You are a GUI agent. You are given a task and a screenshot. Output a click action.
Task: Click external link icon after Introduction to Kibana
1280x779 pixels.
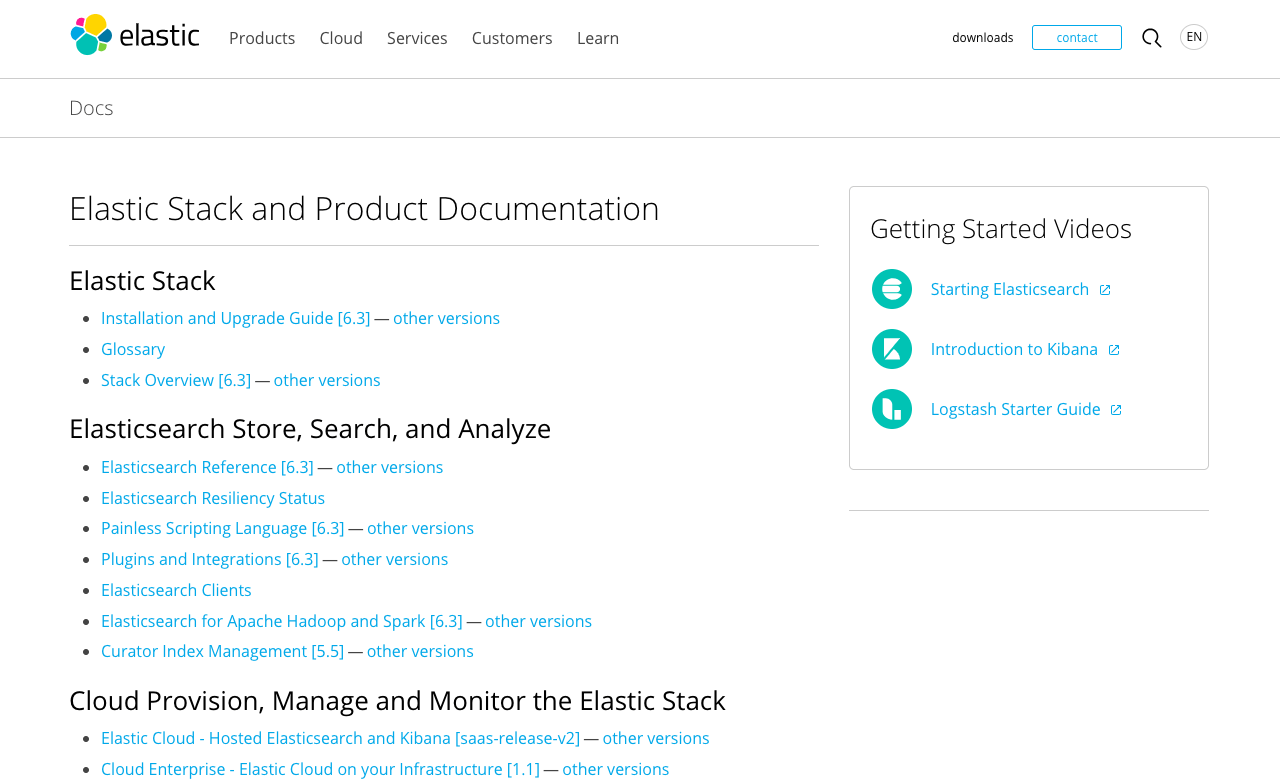coord(1114,350)
